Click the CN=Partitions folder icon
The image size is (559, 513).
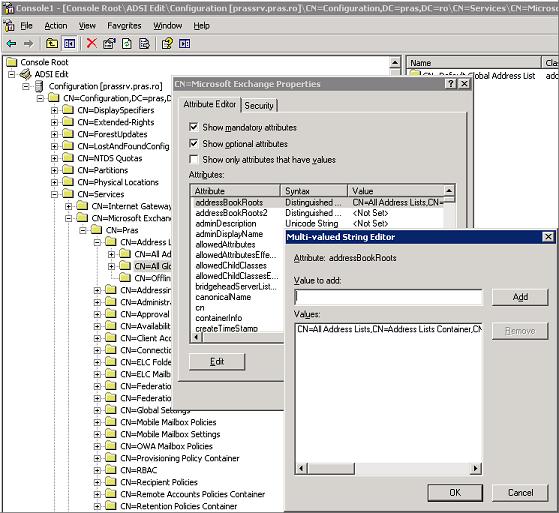tap(68, 170)
